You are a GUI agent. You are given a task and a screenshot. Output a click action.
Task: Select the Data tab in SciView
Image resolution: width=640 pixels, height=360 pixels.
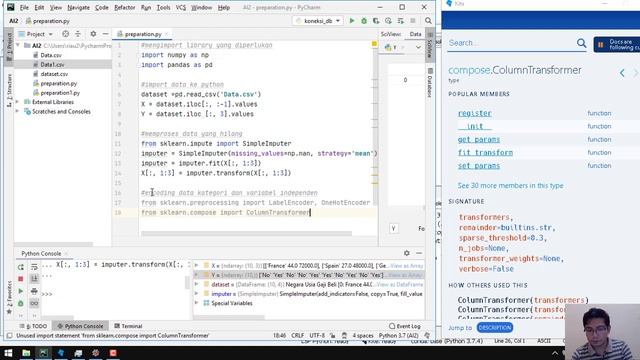415,34
